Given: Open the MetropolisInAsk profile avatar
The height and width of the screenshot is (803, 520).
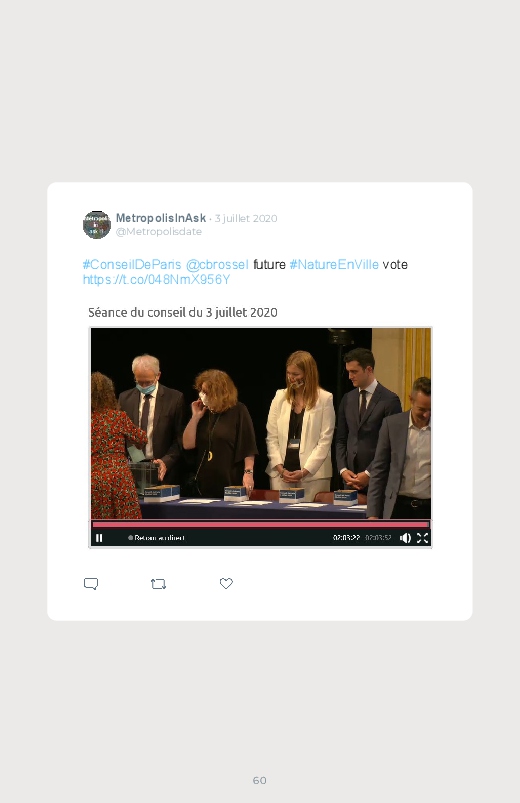Looking at the screenshot, I should [x=97, y=224].
